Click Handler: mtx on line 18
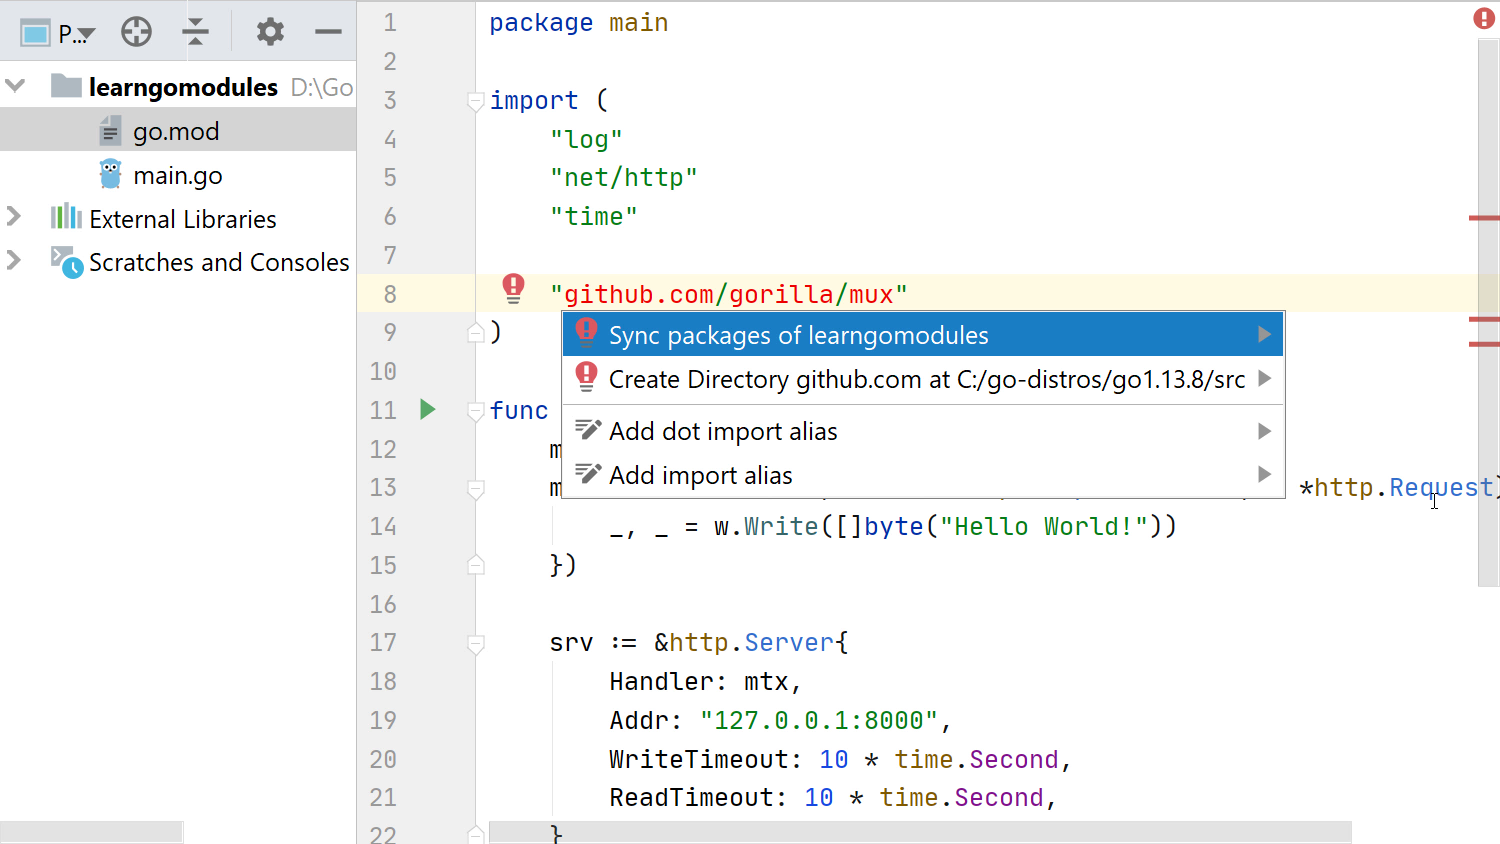 click(705, 681)
